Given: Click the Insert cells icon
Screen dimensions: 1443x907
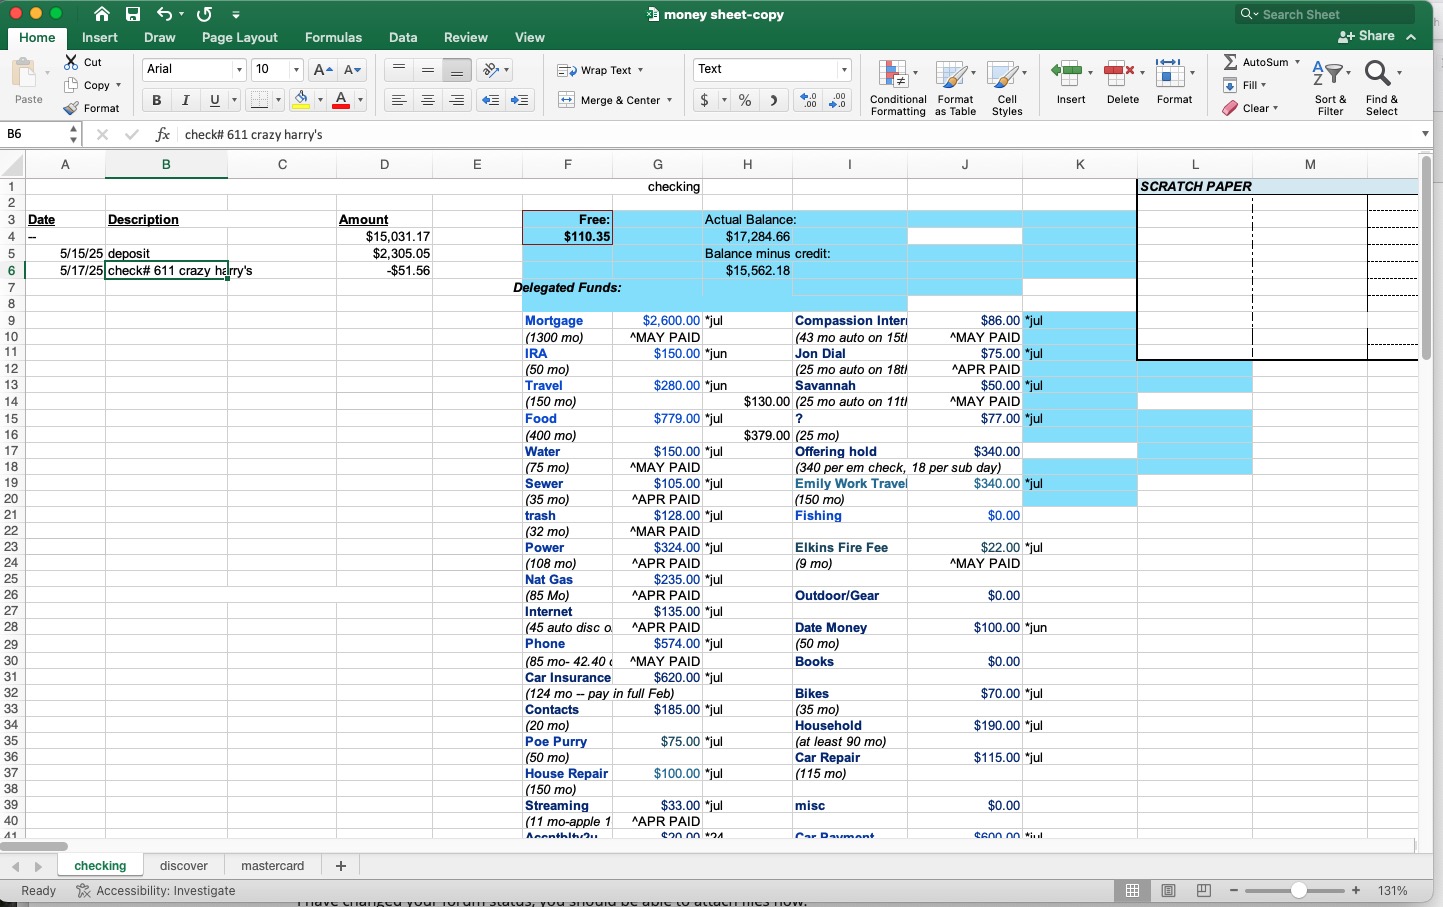Looking at the screenshot, I should tap(1066, 73).
